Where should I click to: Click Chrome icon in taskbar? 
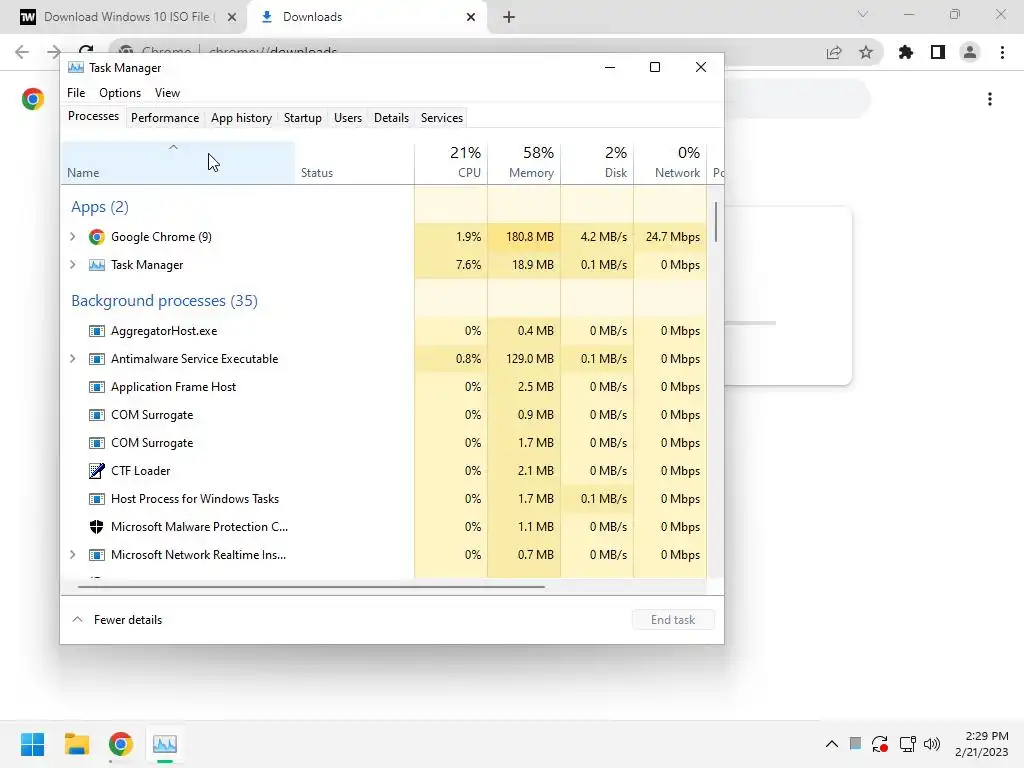(x=120, y=744)
